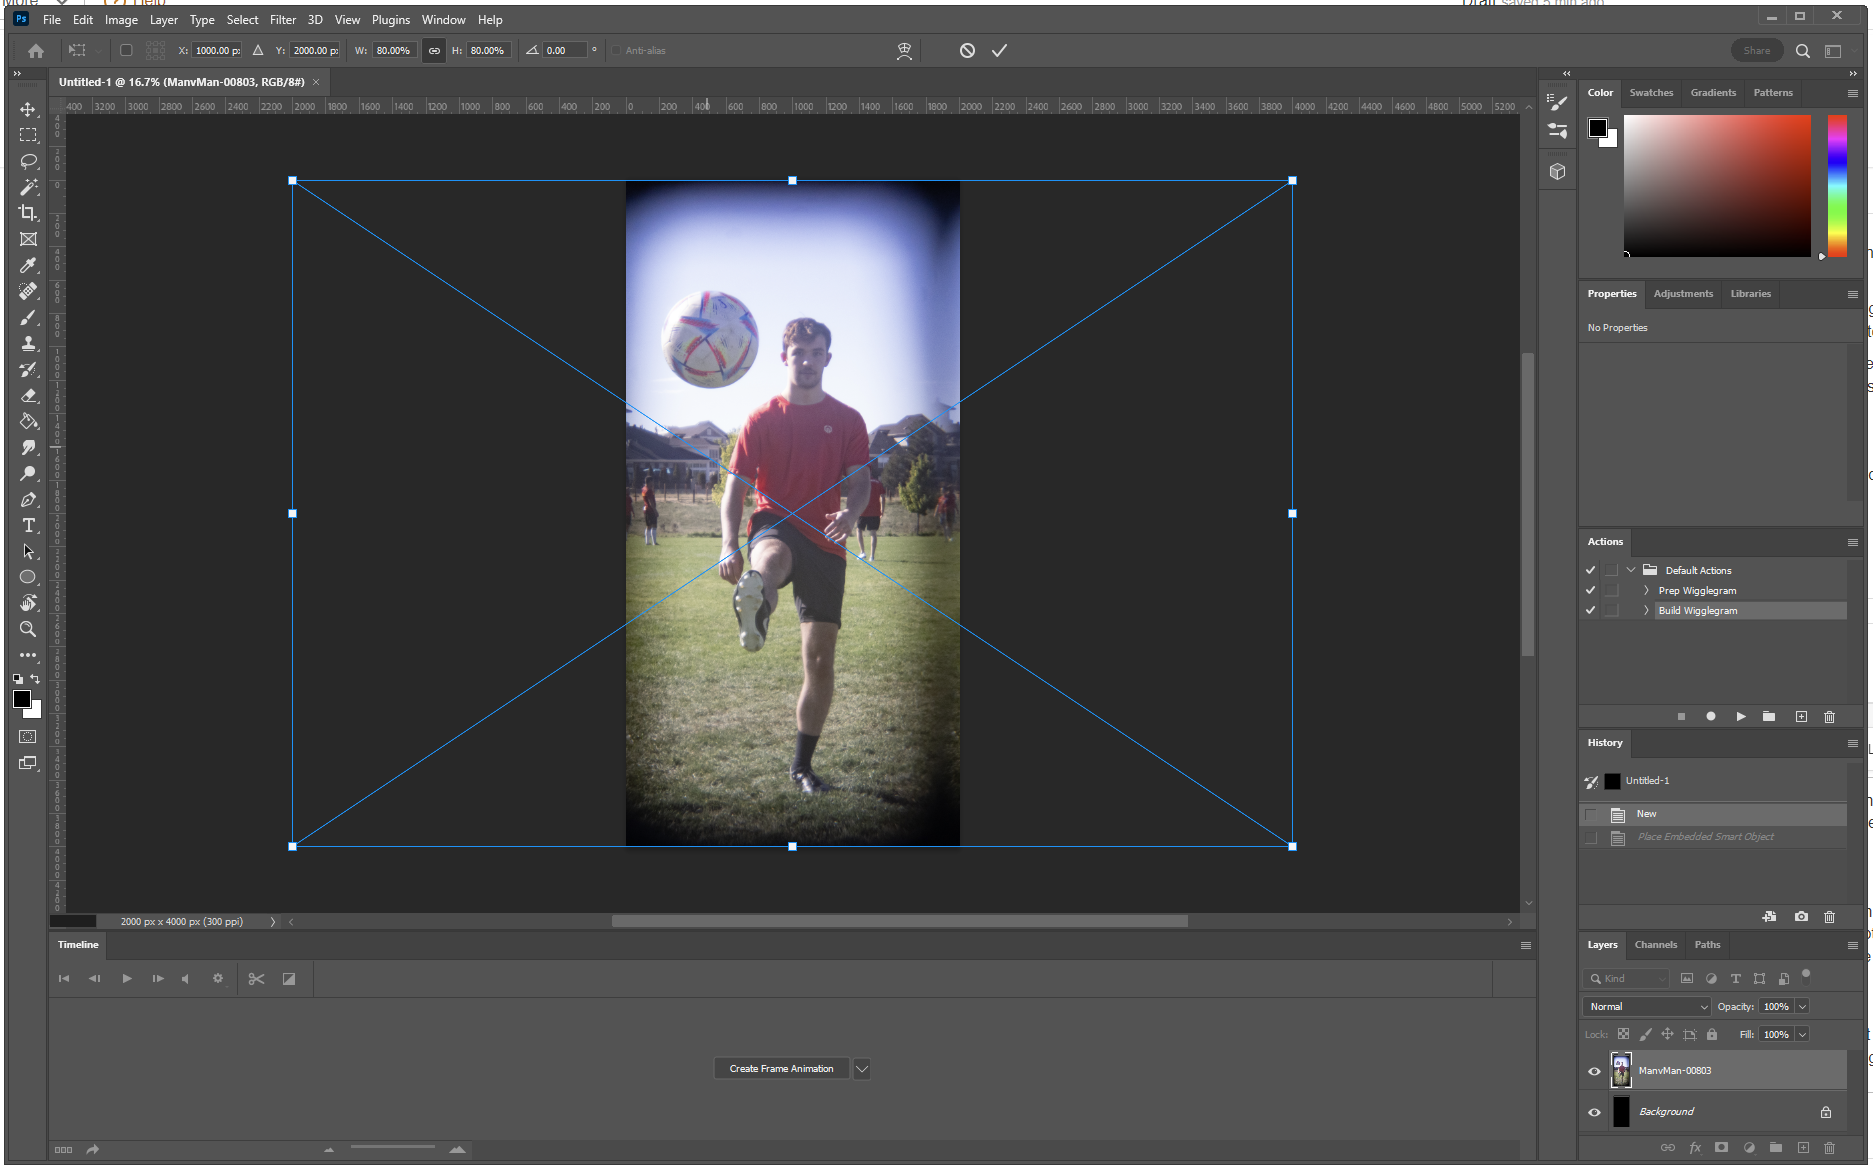Open the layer Opacity dropdown arrow
The image size is (1873, 1170).
[1802, 1007]
